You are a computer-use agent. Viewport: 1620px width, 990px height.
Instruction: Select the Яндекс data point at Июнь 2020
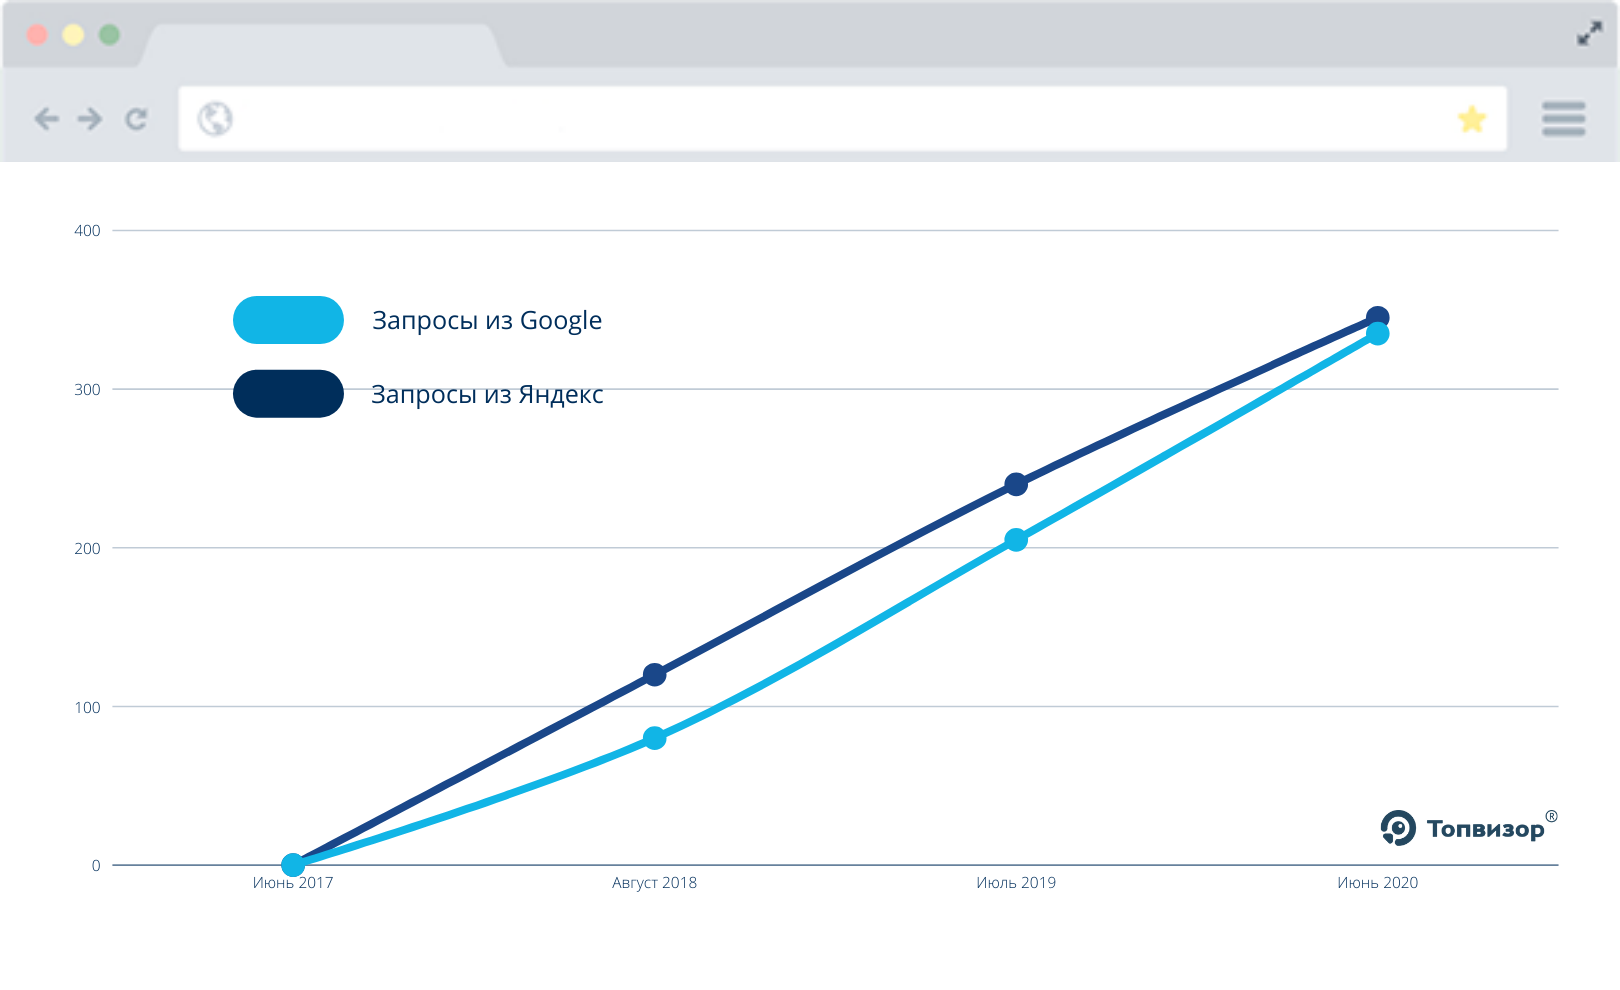(x=1377, y=317)
